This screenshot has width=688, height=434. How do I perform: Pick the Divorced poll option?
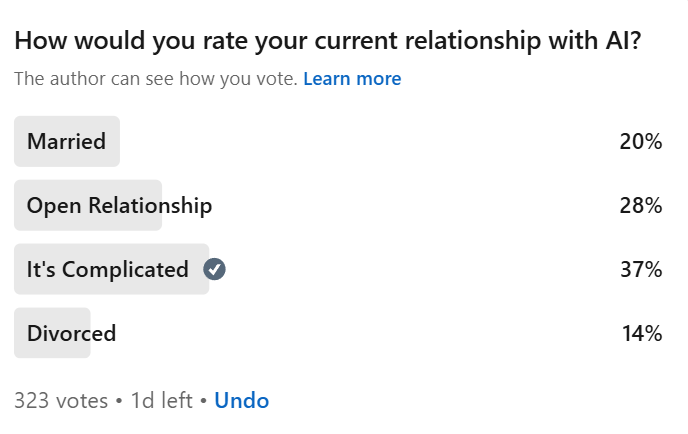[71, 333]
